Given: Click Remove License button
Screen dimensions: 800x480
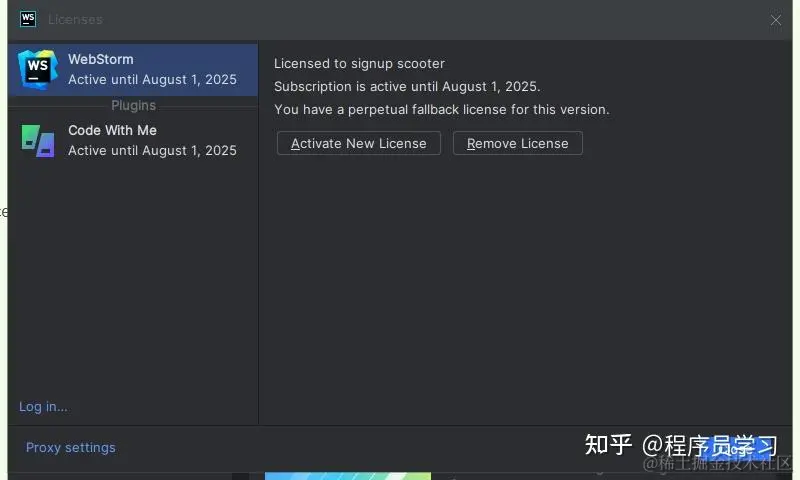Looking at the screenshot, I should pos(517,143).
